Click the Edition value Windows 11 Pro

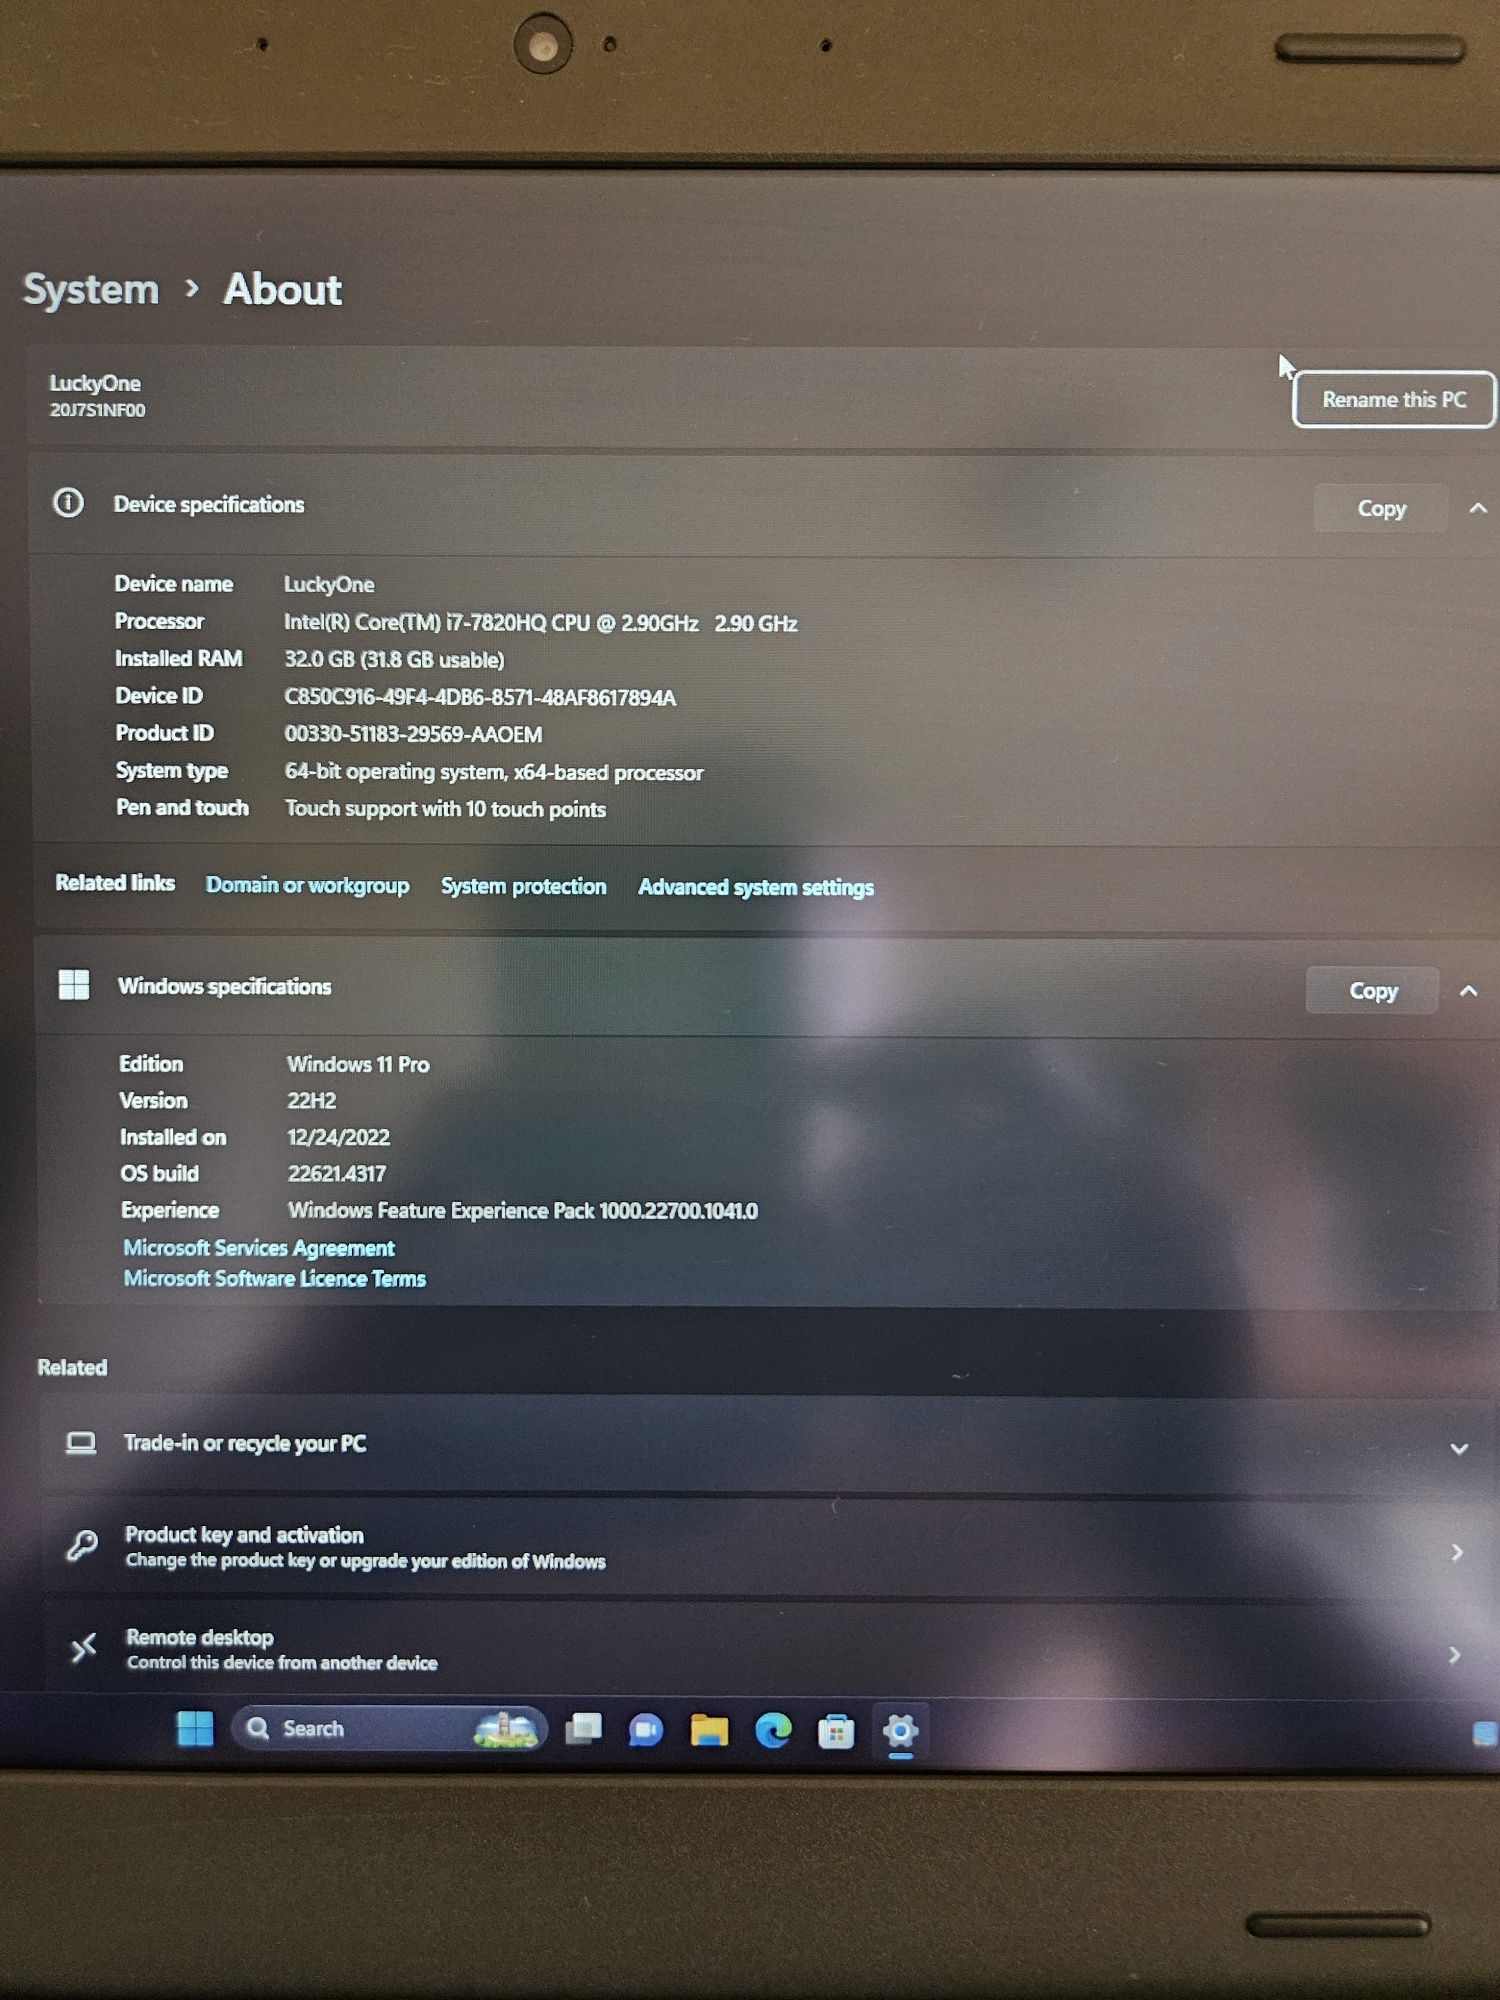pos(358,1064)
